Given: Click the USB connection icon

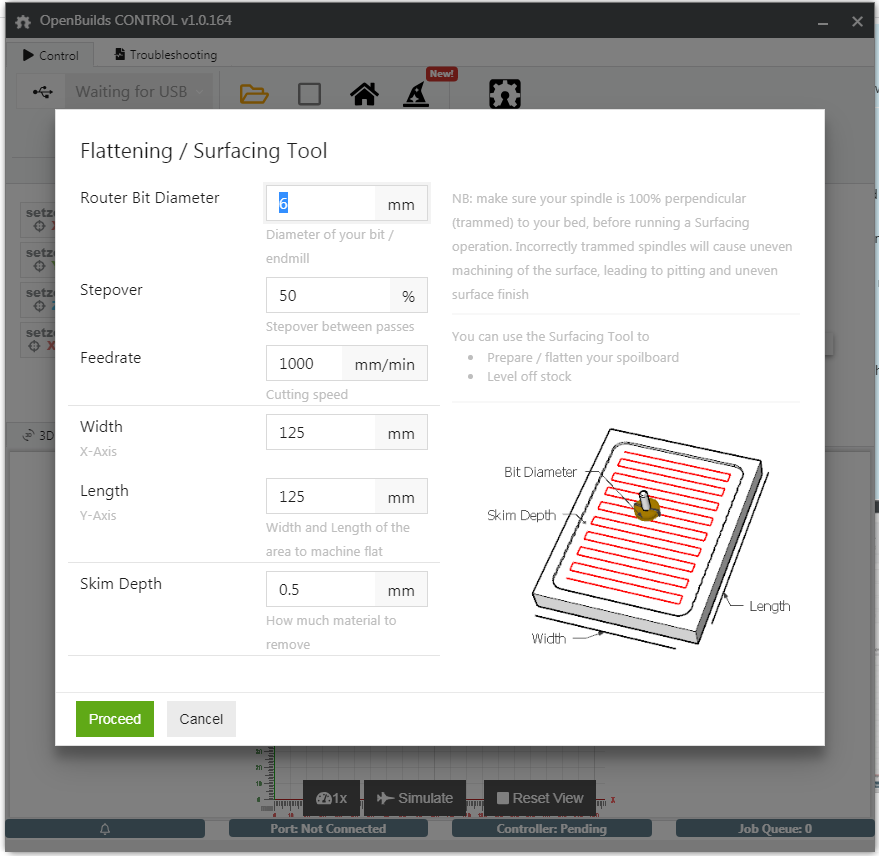Looking at the screenshot, I should (43, 92).
